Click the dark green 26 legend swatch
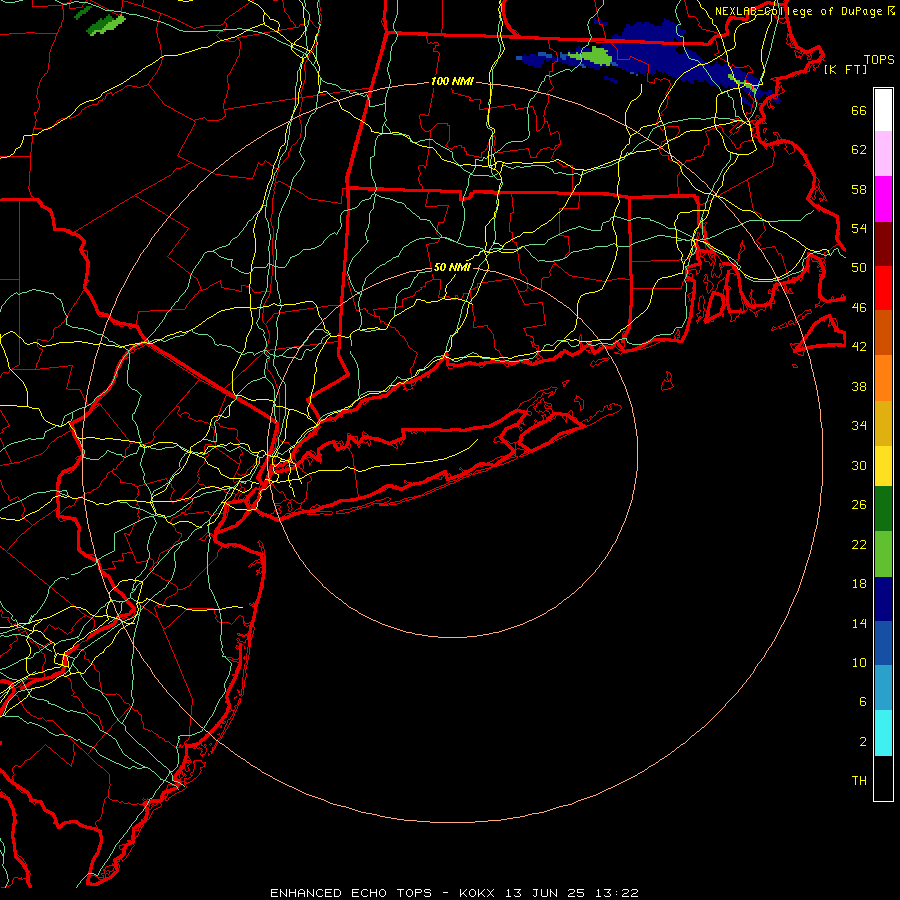The height and width of the screenshot is (900, 900). (883, 509)
